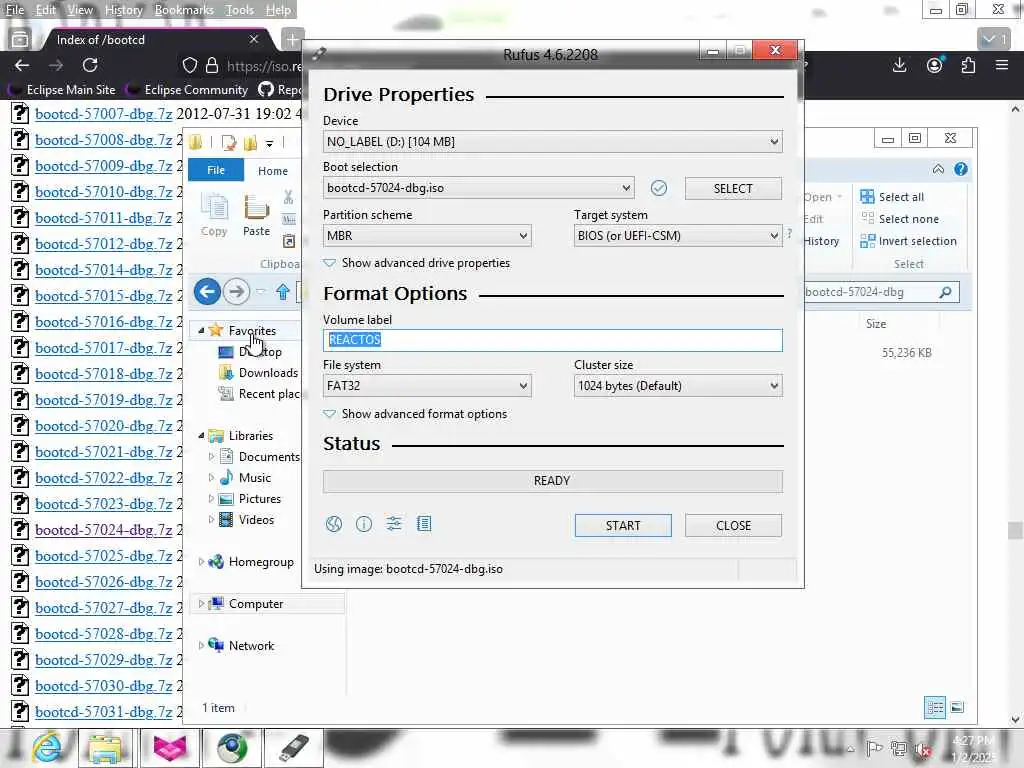The image size is (1024, 768).
Task: Click the CLOSE button in Rufus
Action: (x=733, y=526)
